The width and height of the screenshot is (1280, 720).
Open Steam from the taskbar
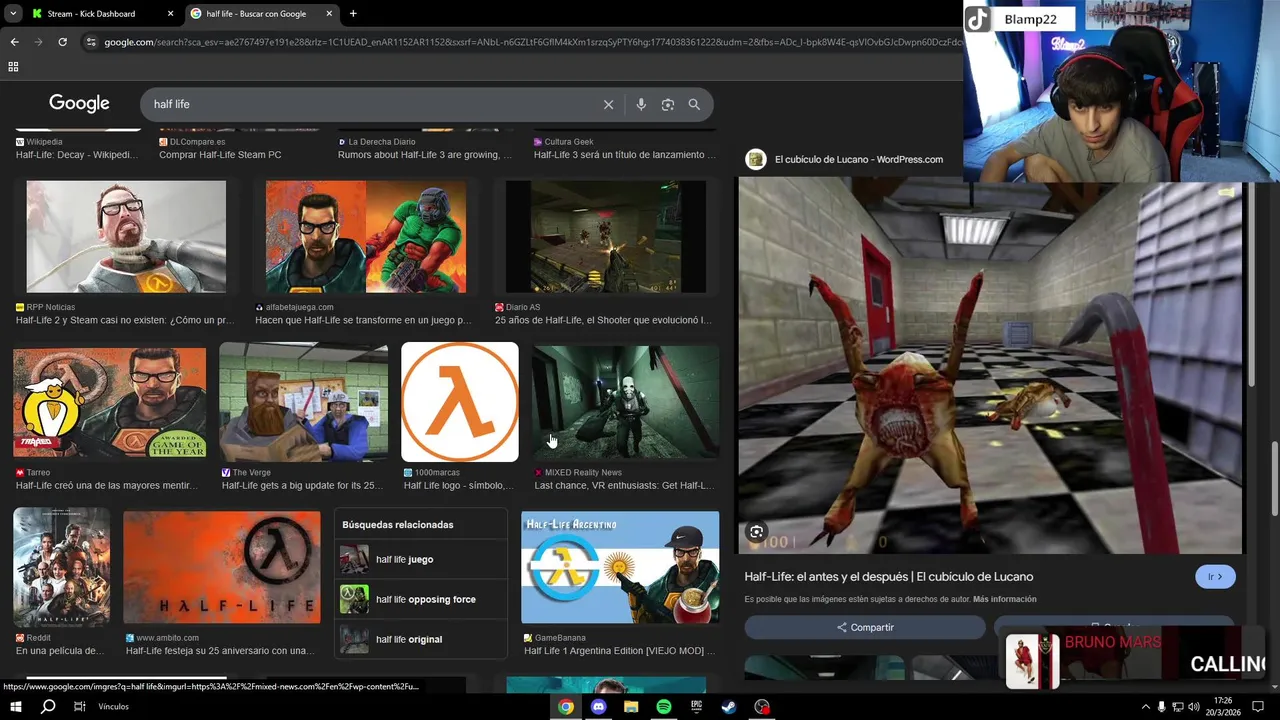729,706
